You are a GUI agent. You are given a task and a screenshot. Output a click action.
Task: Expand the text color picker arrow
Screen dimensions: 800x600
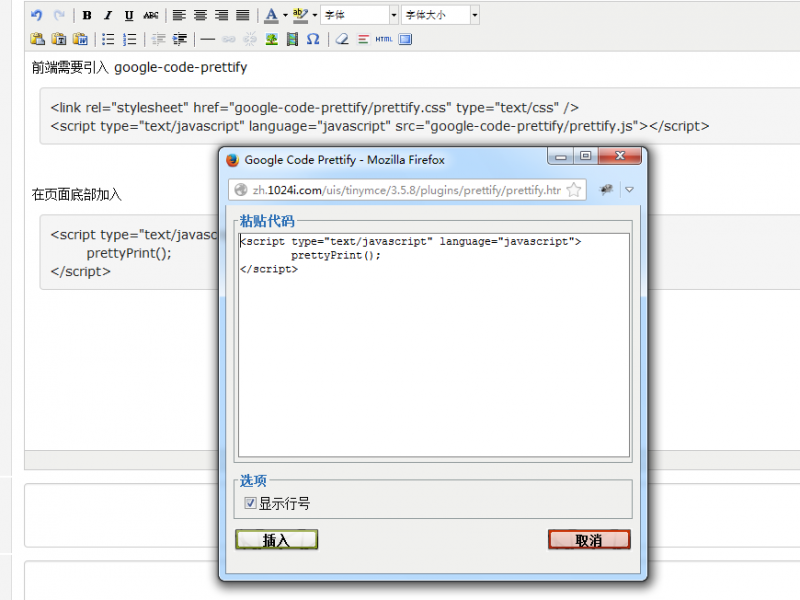(285, 15)
